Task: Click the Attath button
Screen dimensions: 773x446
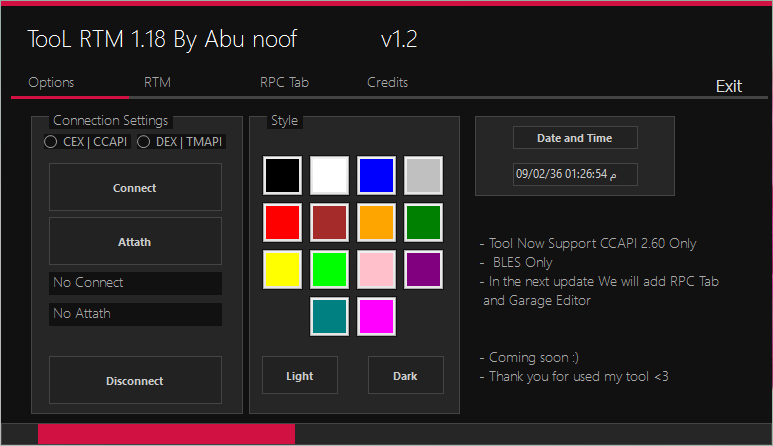Action: click(135, 242)
